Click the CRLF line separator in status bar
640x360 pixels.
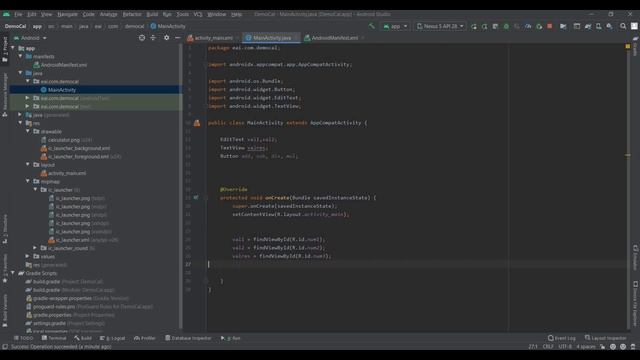pyautogui.click(x=548, y=347)
